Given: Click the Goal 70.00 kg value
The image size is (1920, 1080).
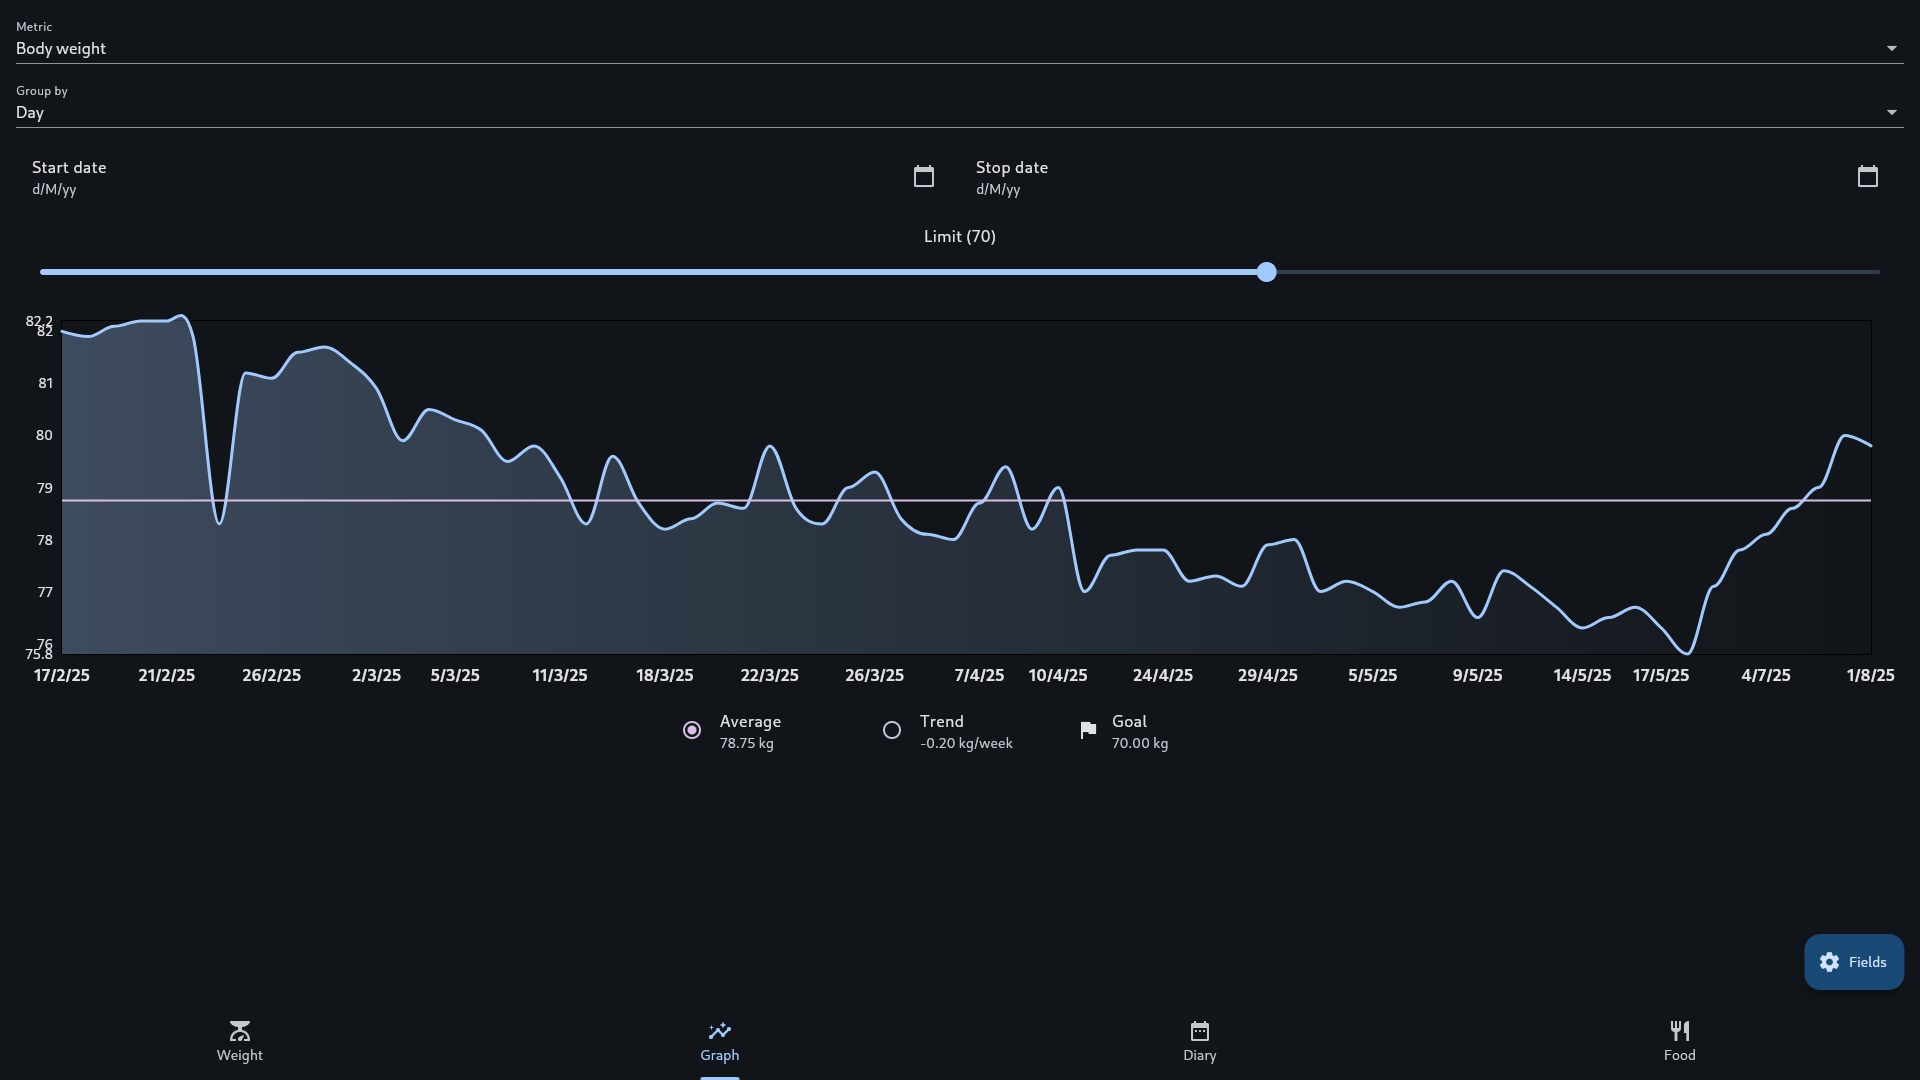Looking at the screenshot, I should 1140,744.
